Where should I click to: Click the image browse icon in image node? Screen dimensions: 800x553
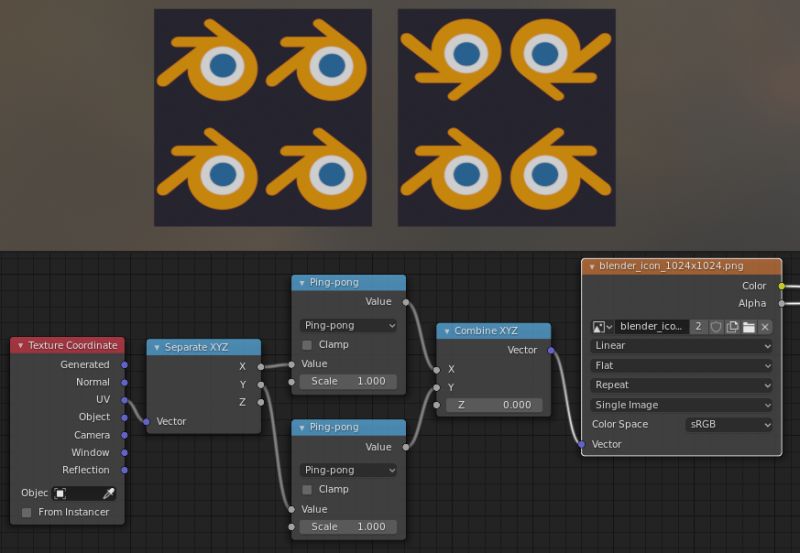click(602, 327)
